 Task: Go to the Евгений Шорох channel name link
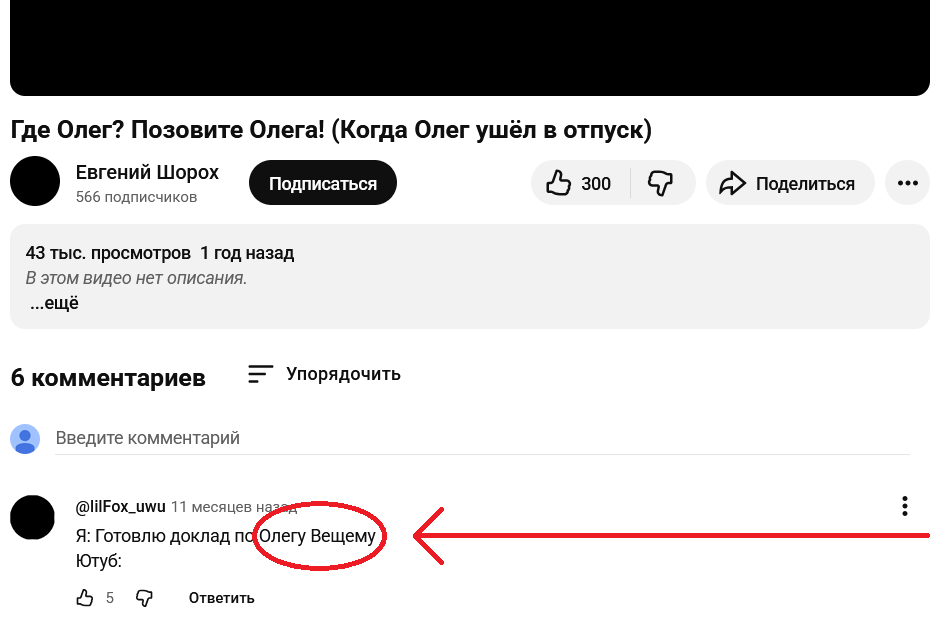pyautogui.click(x=147, y=172)
